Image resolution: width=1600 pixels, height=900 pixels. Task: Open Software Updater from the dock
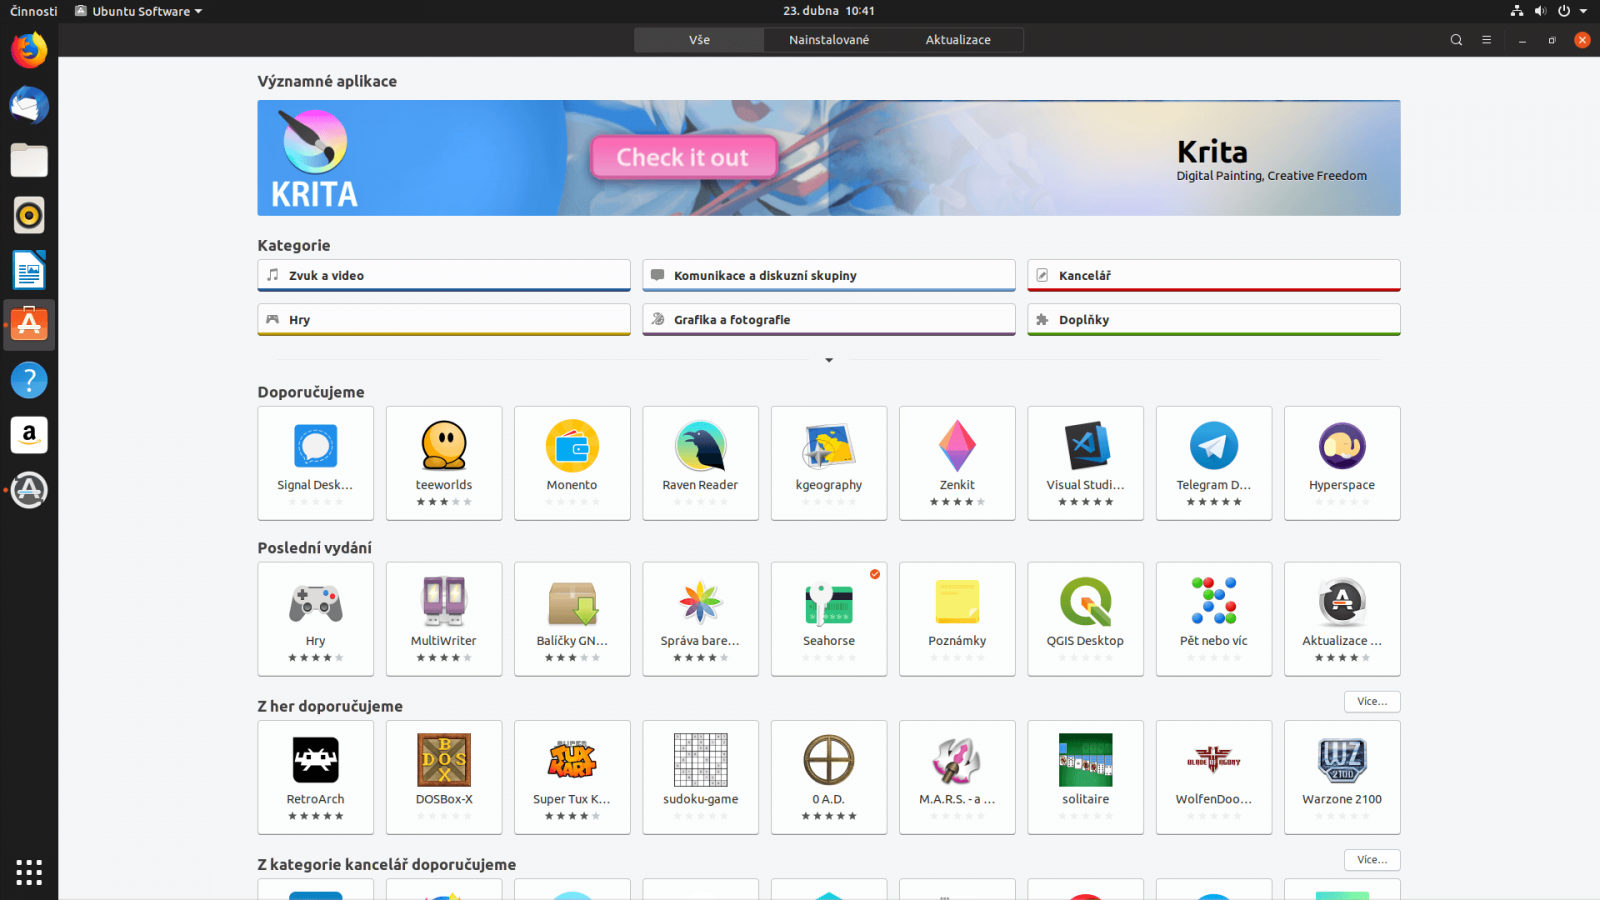point(29,490)
